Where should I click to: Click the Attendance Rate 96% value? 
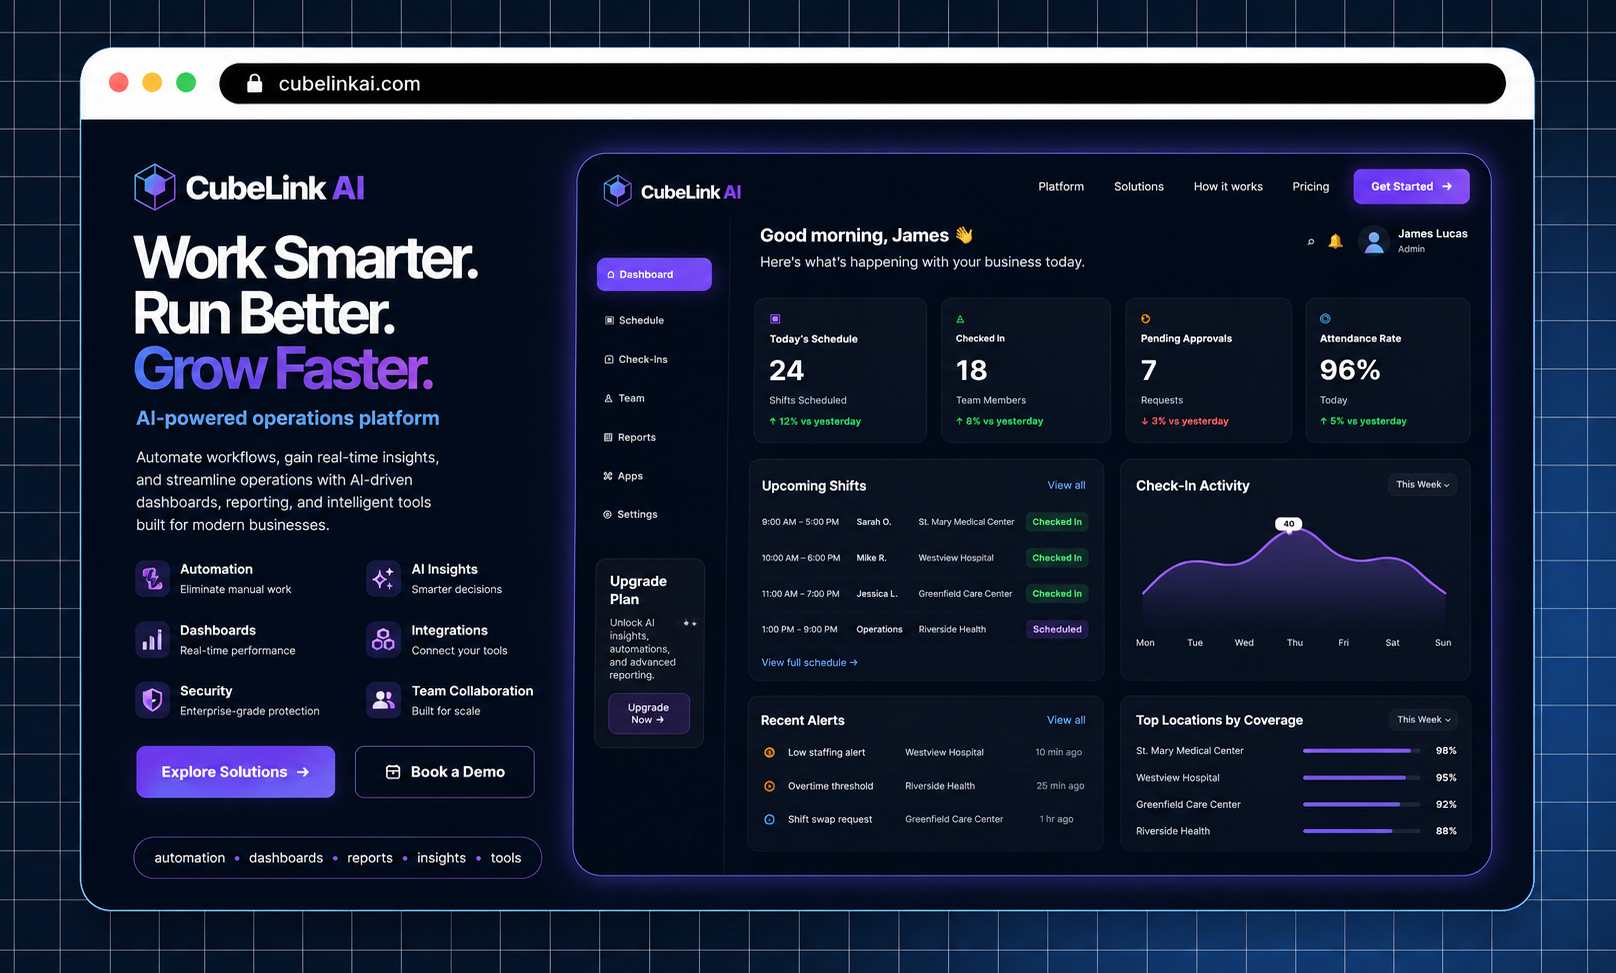pyautogui.click(x=1350, y=371)
